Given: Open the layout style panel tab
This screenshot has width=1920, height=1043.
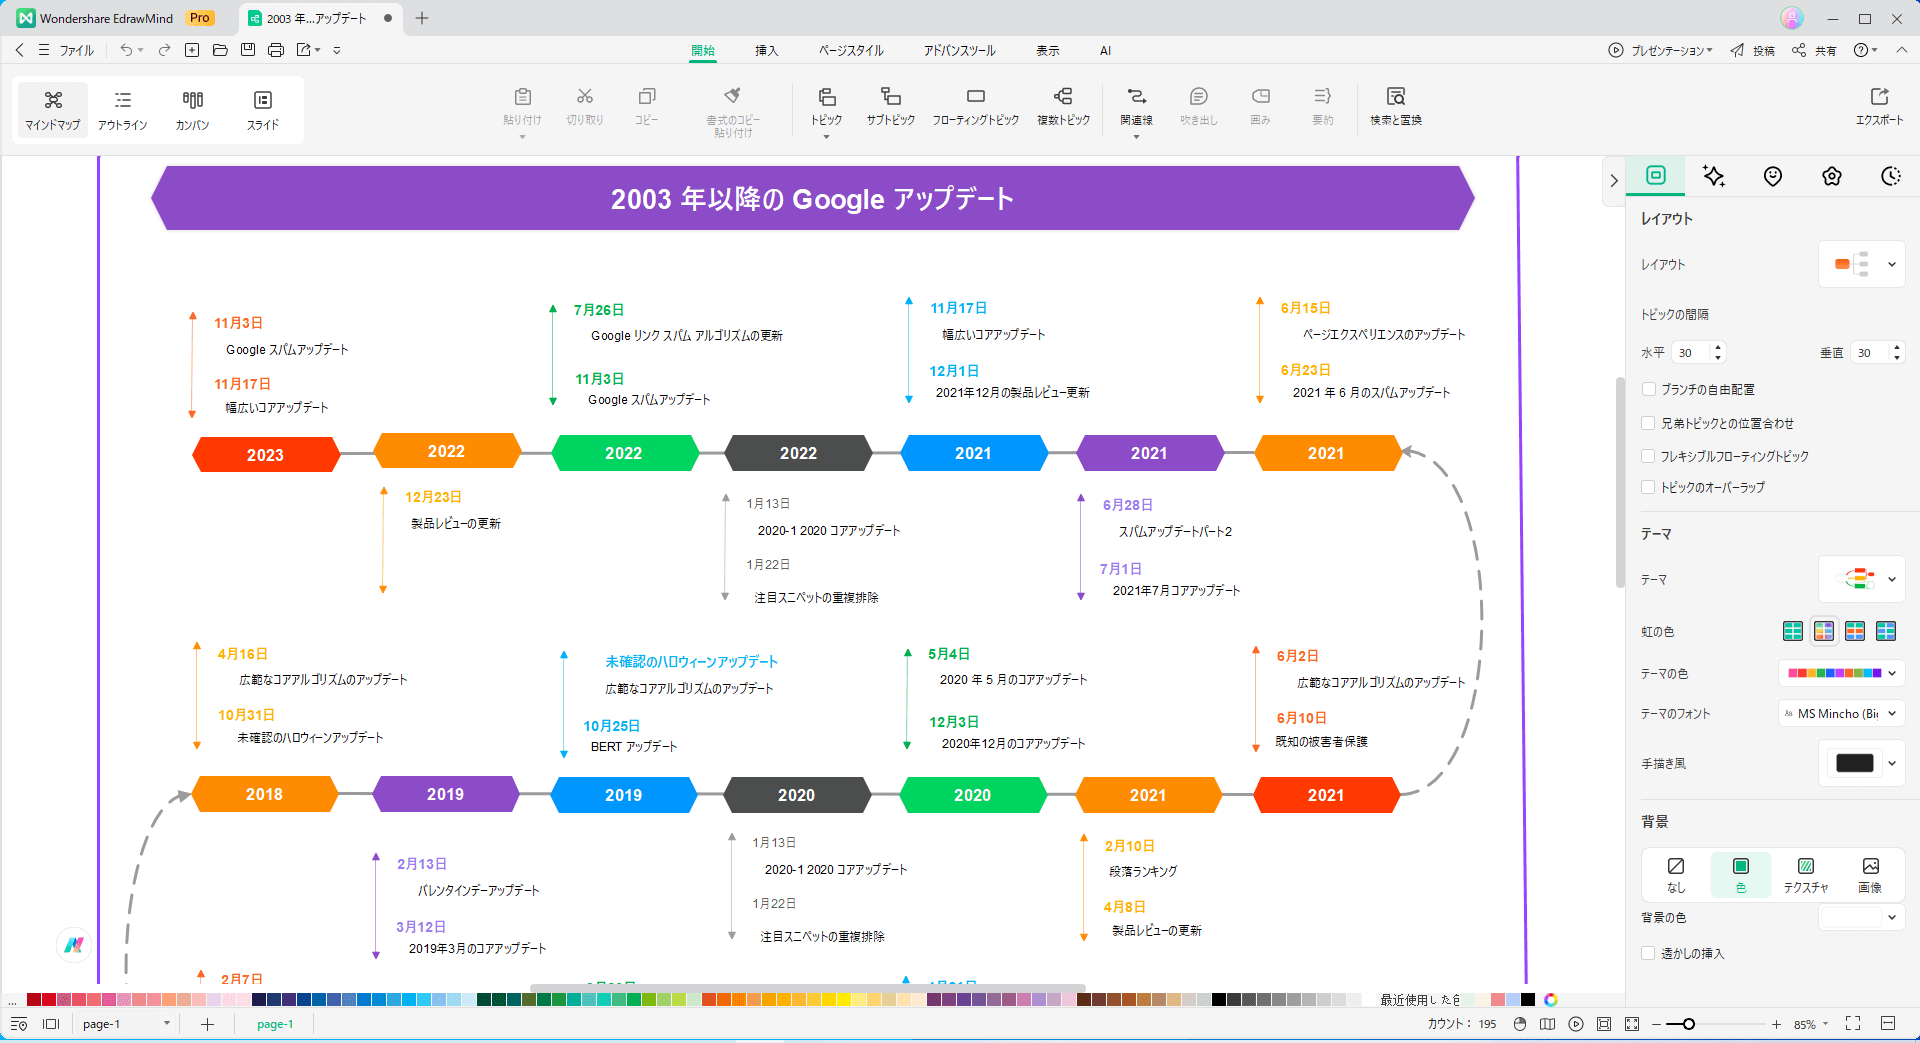Looking at the screenshot, I should click(1656, 176).
